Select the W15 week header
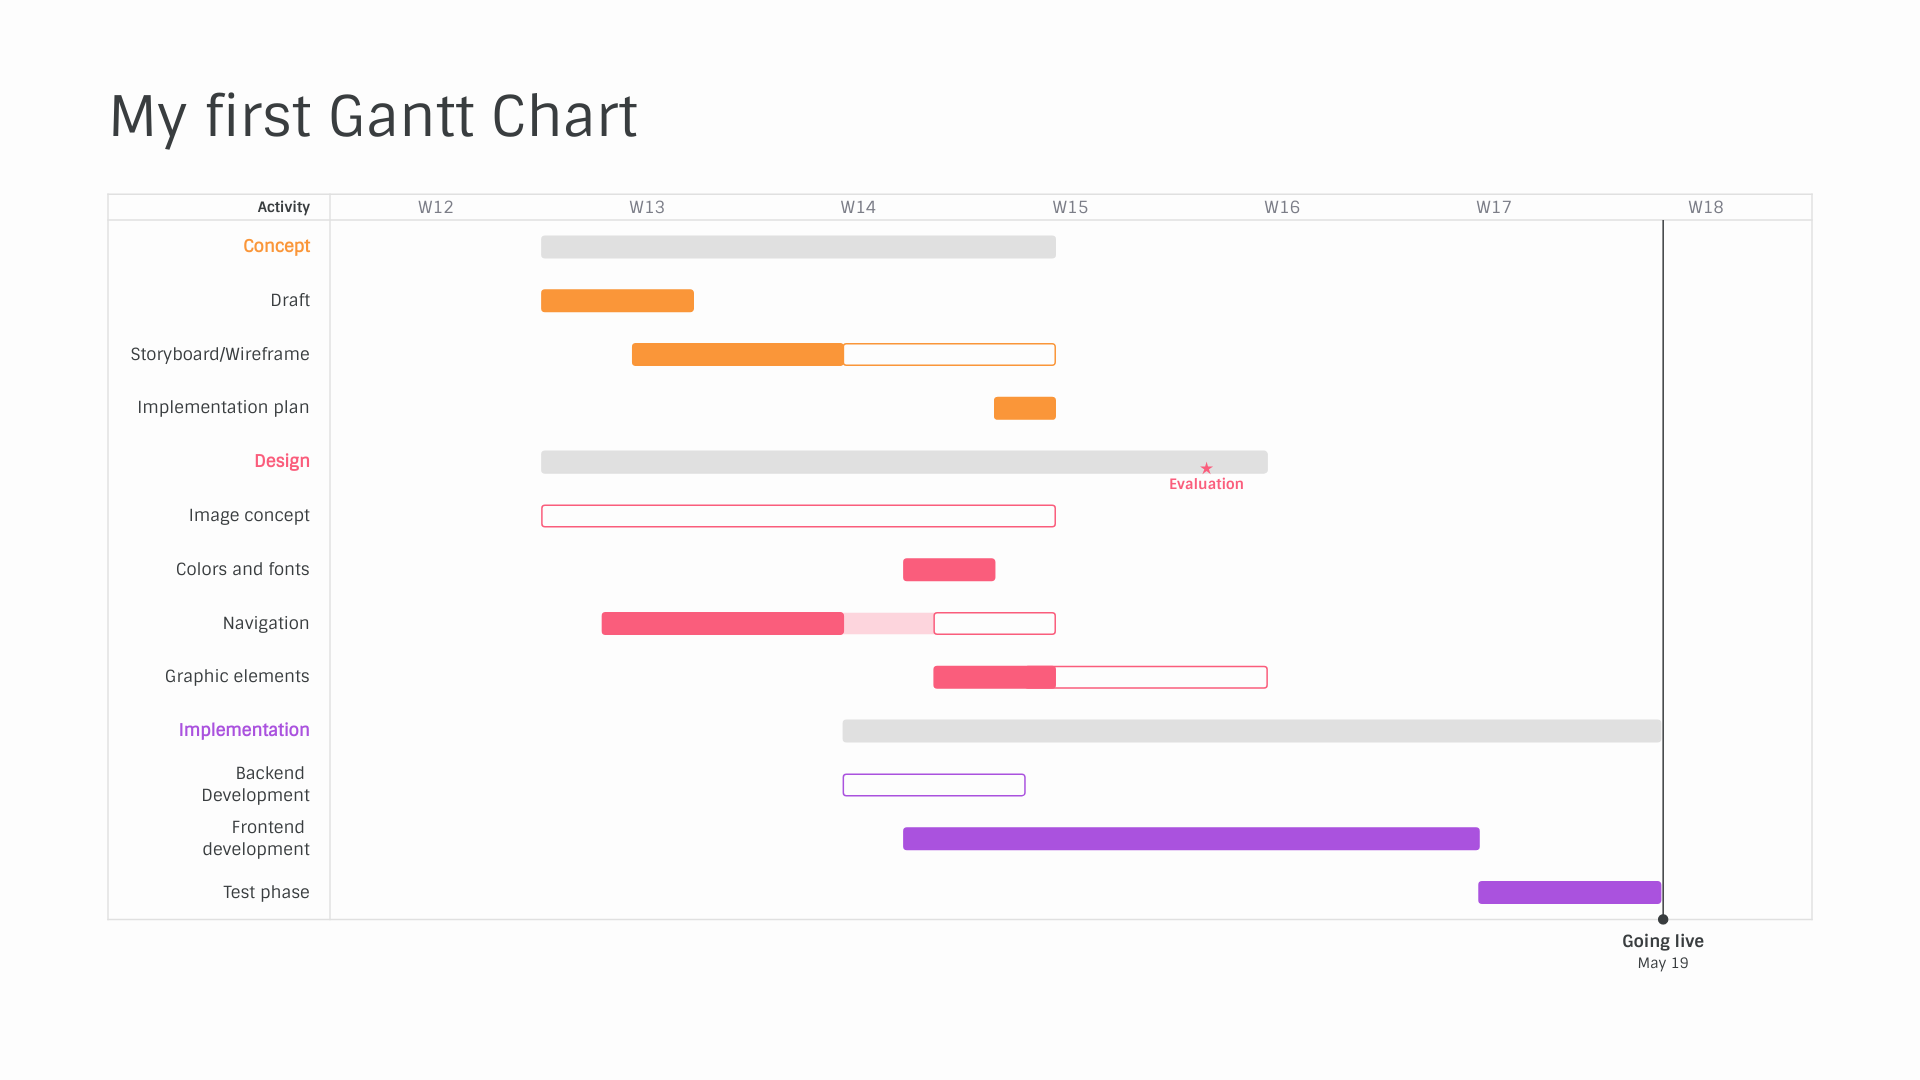1920x1080 pixels. click(1069, 207)
